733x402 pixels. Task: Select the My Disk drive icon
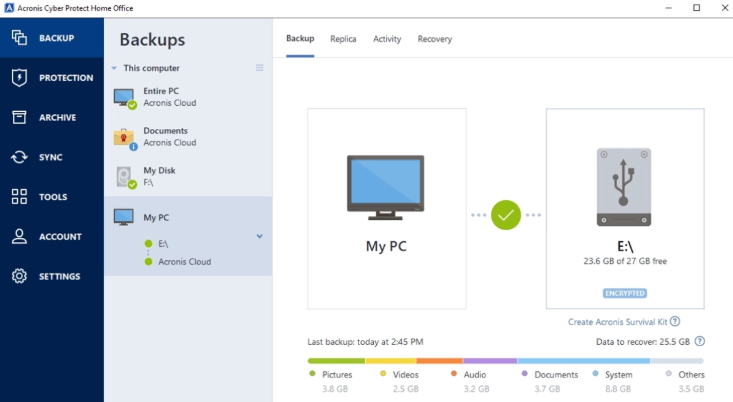coord(125,178)
